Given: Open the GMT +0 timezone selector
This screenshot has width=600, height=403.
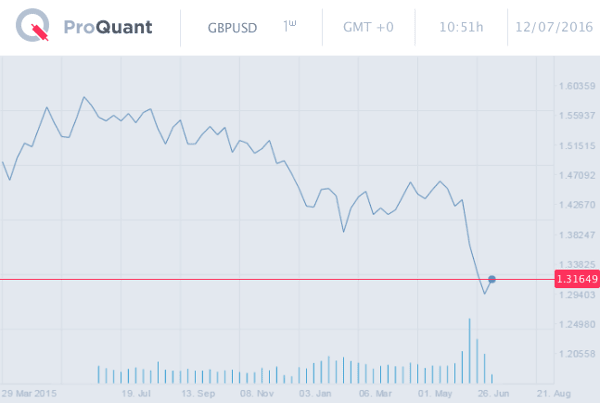Looking at the screenshot, I should [x=366, y=28].
